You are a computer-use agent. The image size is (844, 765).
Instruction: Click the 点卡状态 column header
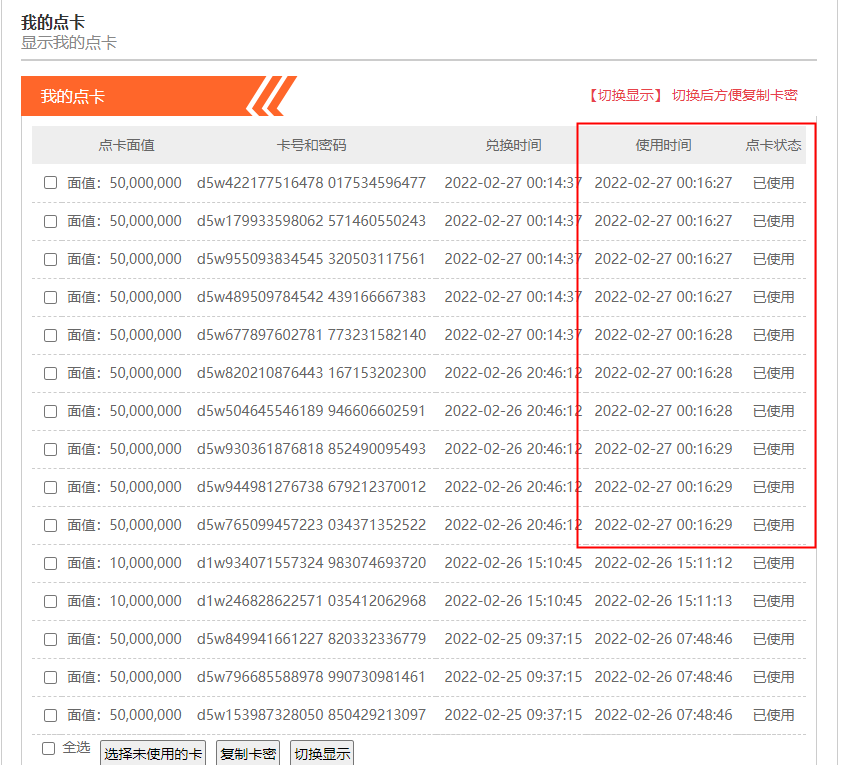(x=773, y=145)
